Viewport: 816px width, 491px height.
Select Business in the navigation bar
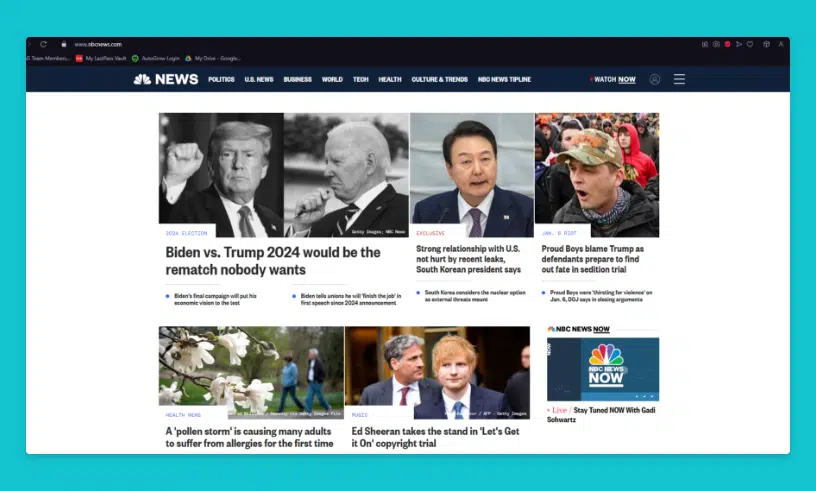[x=297, y=79]
